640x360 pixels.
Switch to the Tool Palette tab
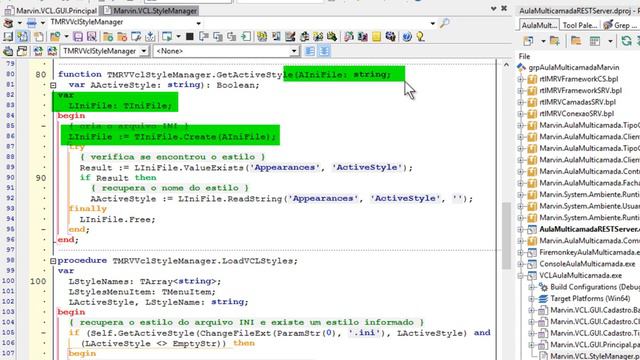pyautogui.click(x=580, y=25)
